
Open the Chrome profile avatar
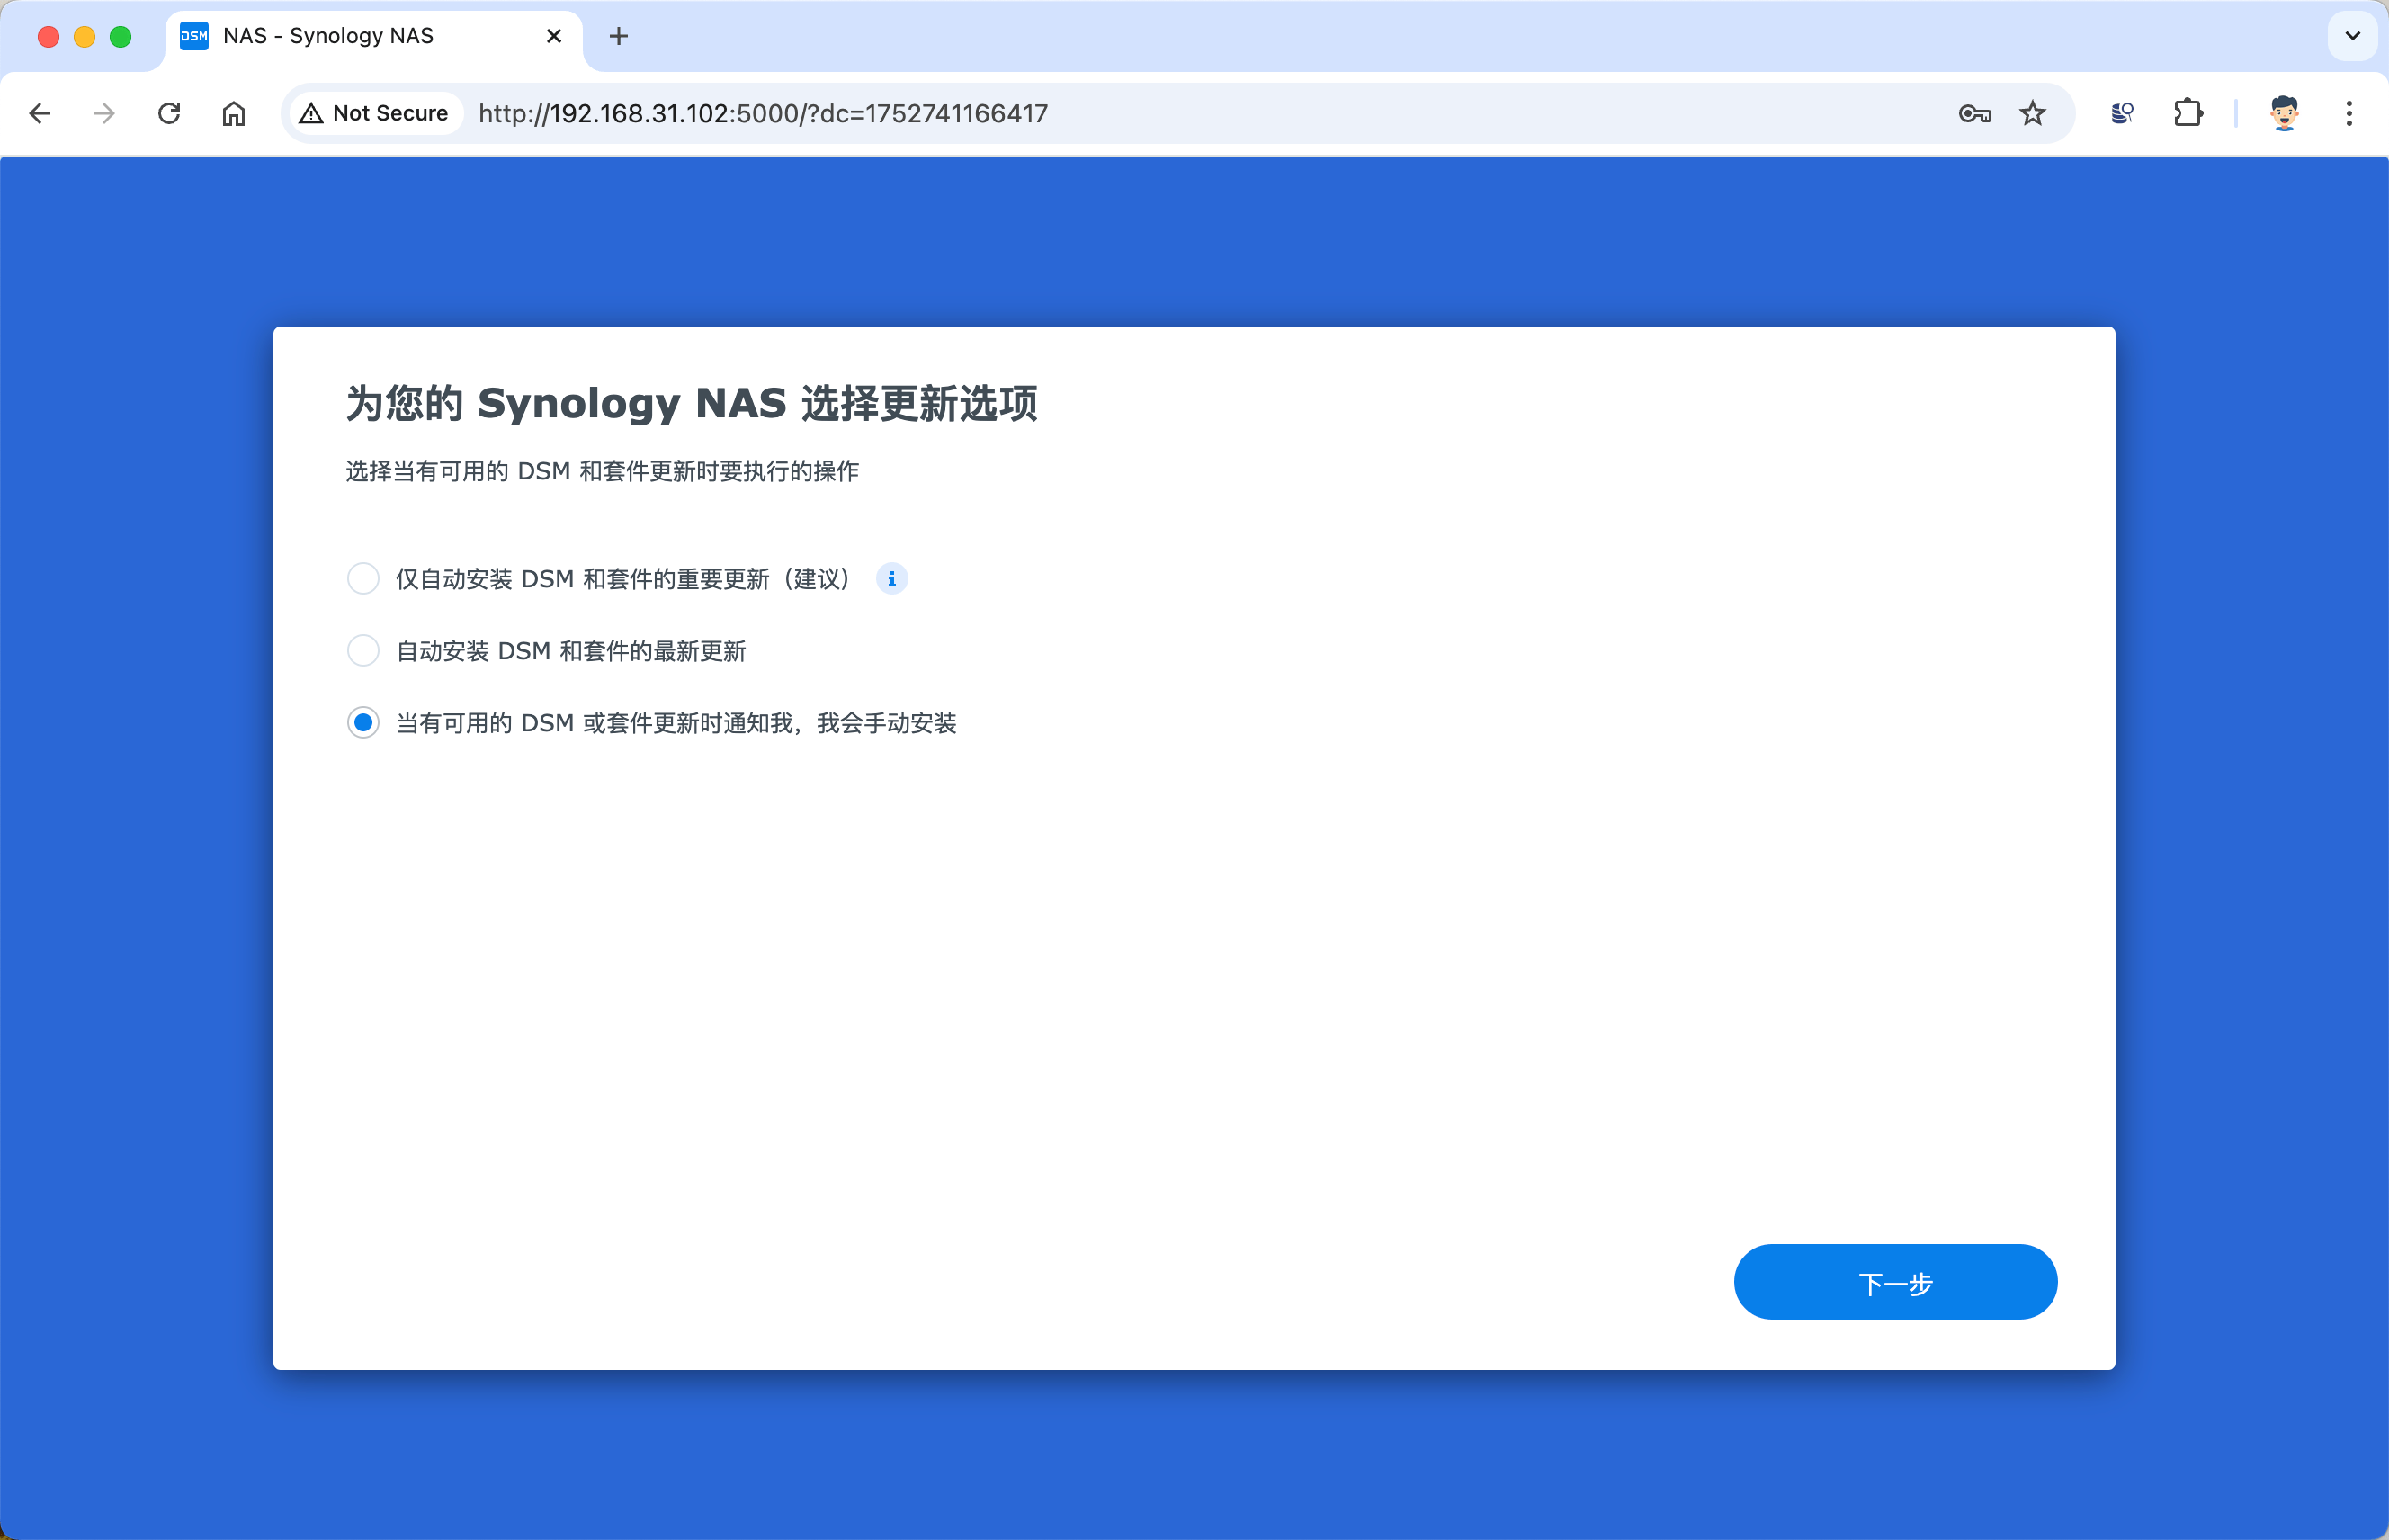coord(2284,114)
